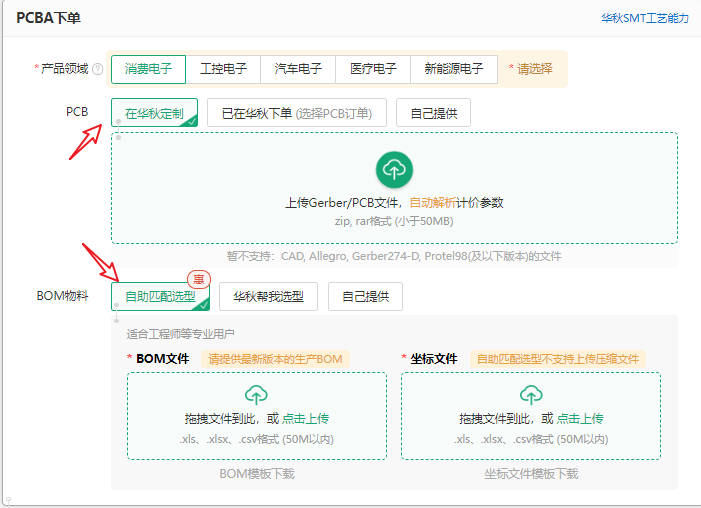Select 消费电子 product field

coord(149,69)
